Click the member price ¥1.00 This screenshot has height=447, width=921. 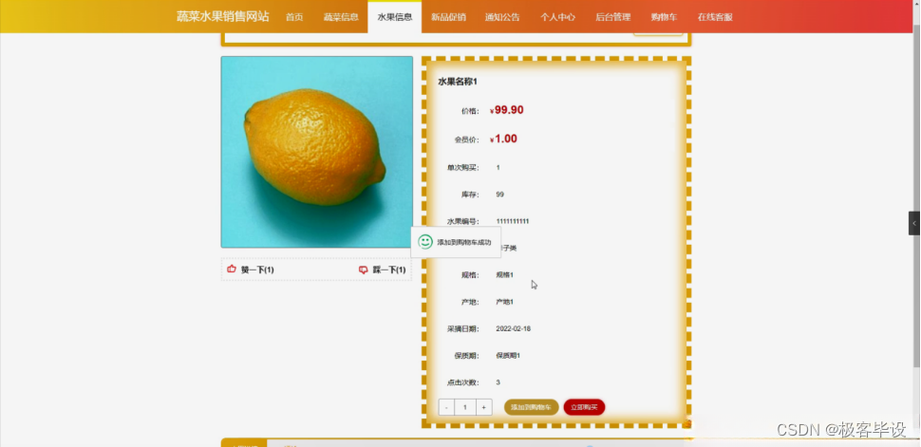[x=503, y=139]
